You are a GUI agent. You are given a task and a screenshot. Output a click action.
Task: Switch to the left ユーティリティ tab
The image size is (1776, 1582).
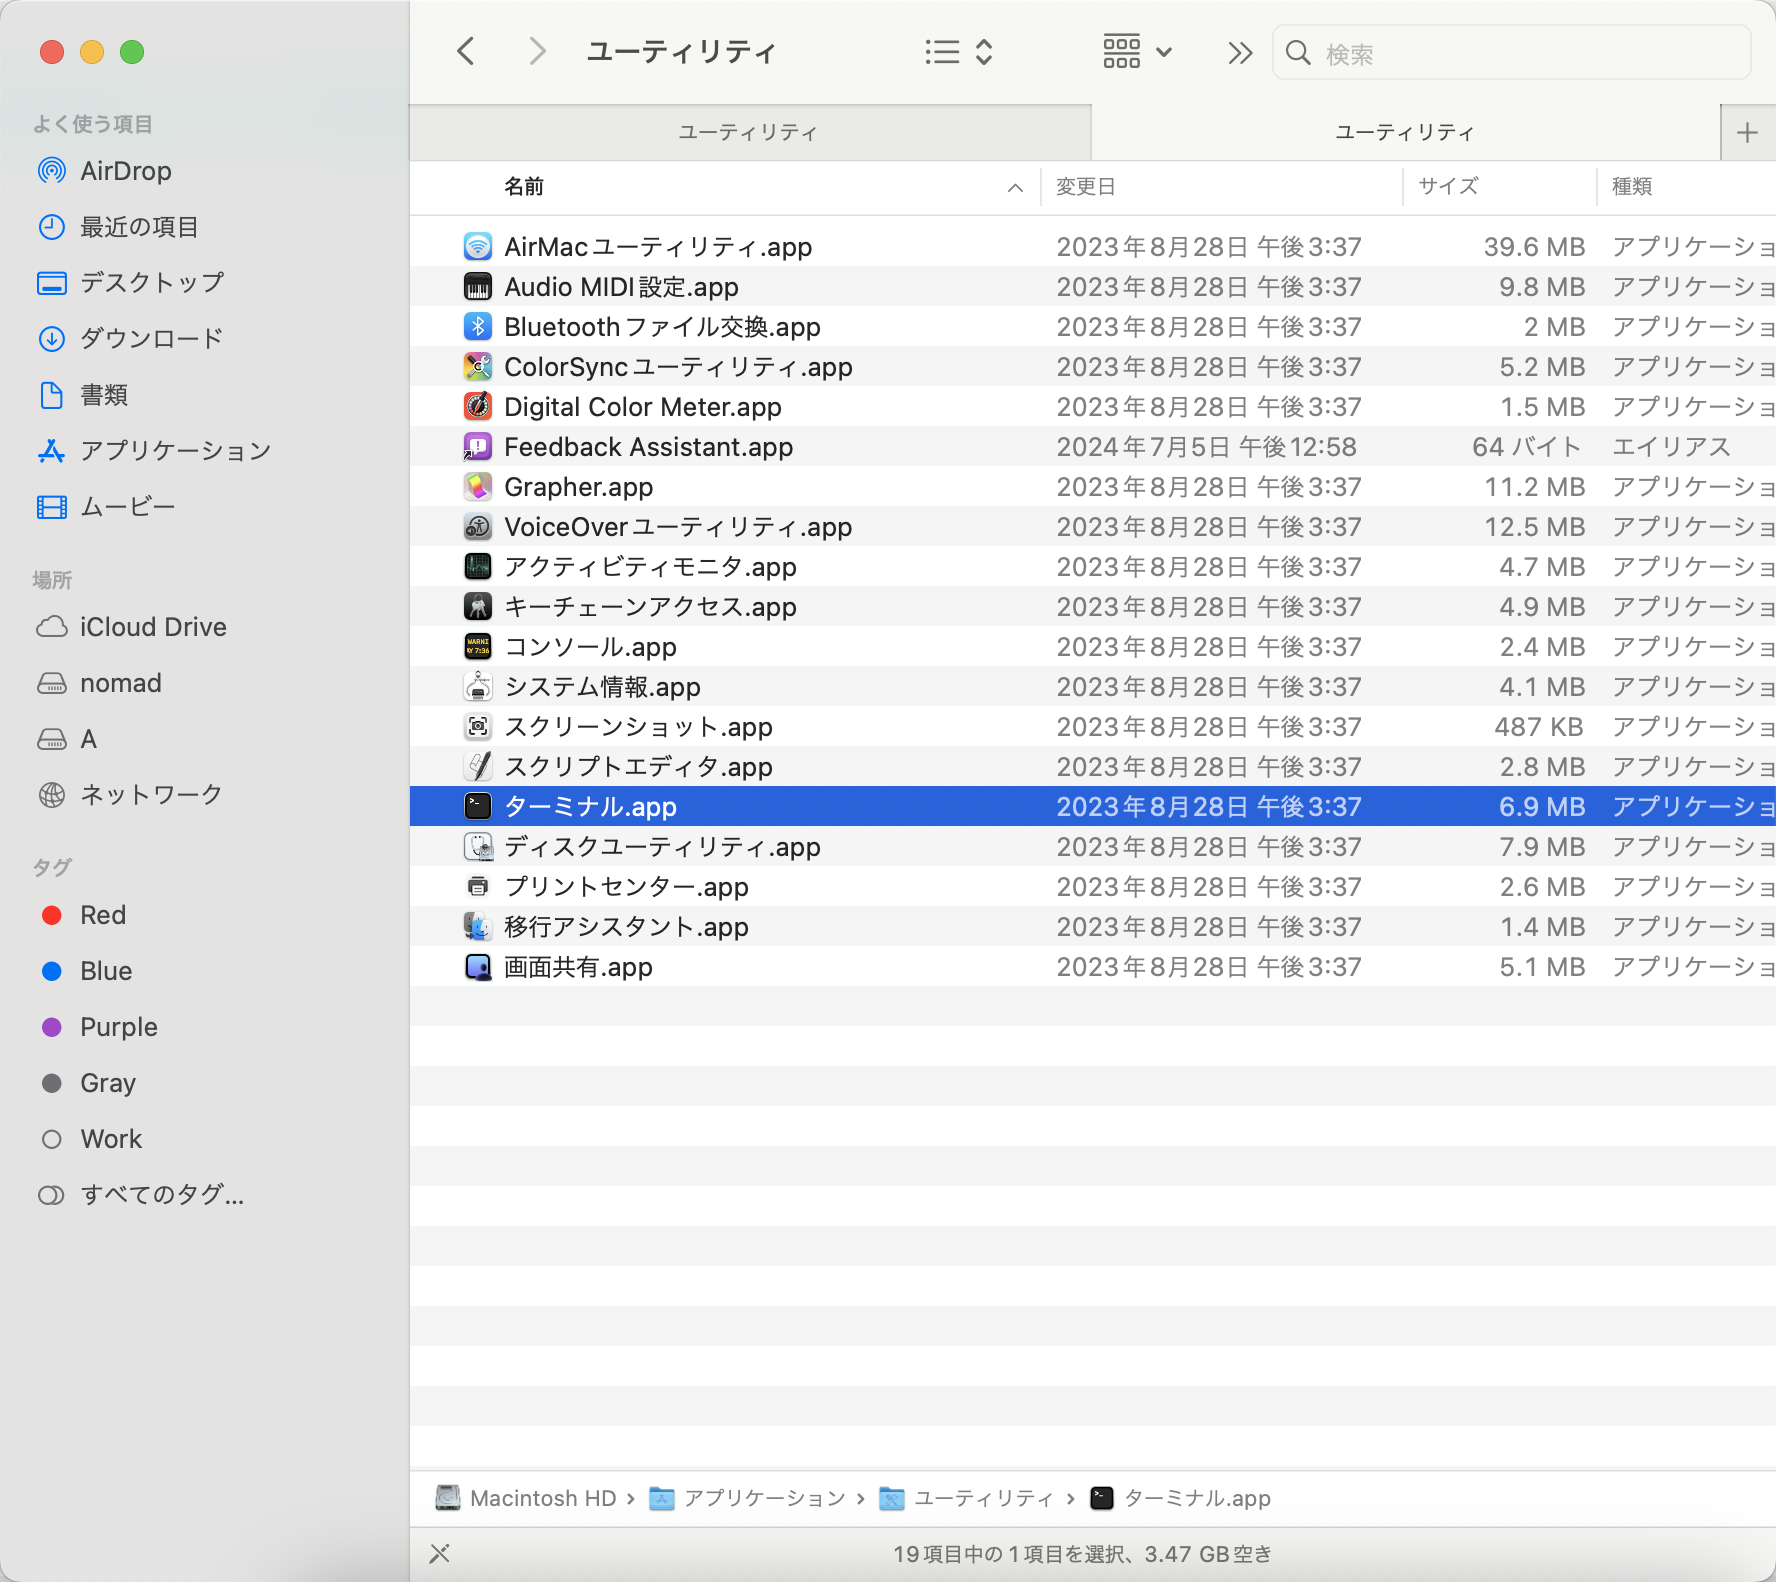pyautogui.click(x=748, y=131)
